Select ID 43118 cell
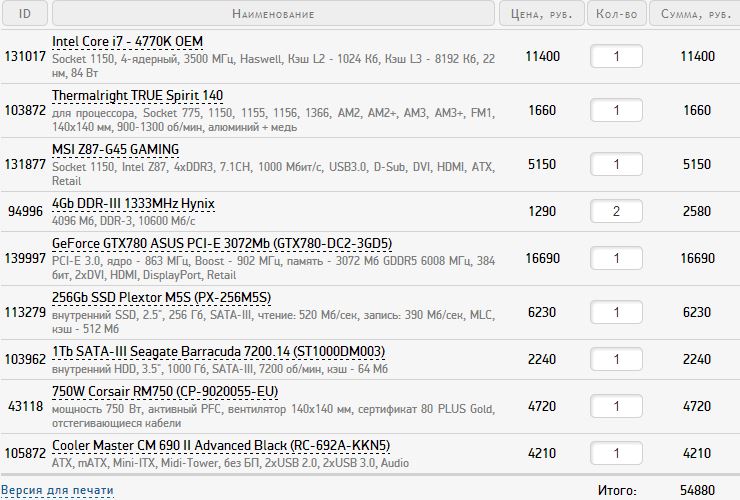 (x=25, y=406)
